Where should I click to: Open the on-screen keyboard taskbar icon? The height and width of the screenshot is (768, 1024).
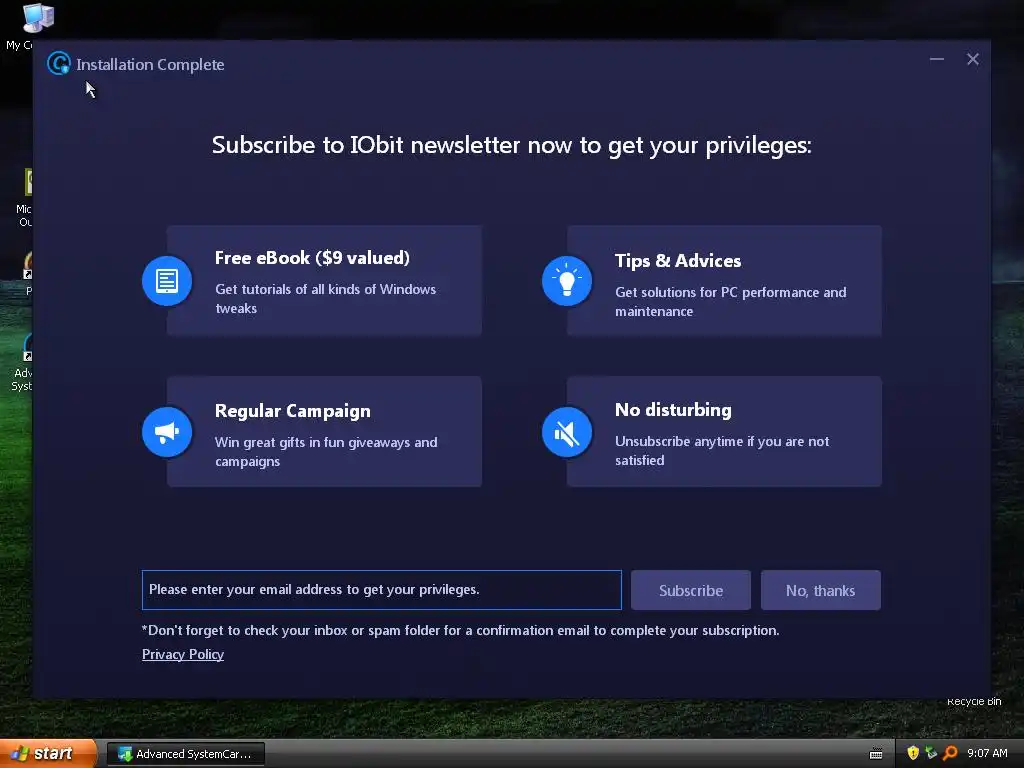tap(876, 754)
